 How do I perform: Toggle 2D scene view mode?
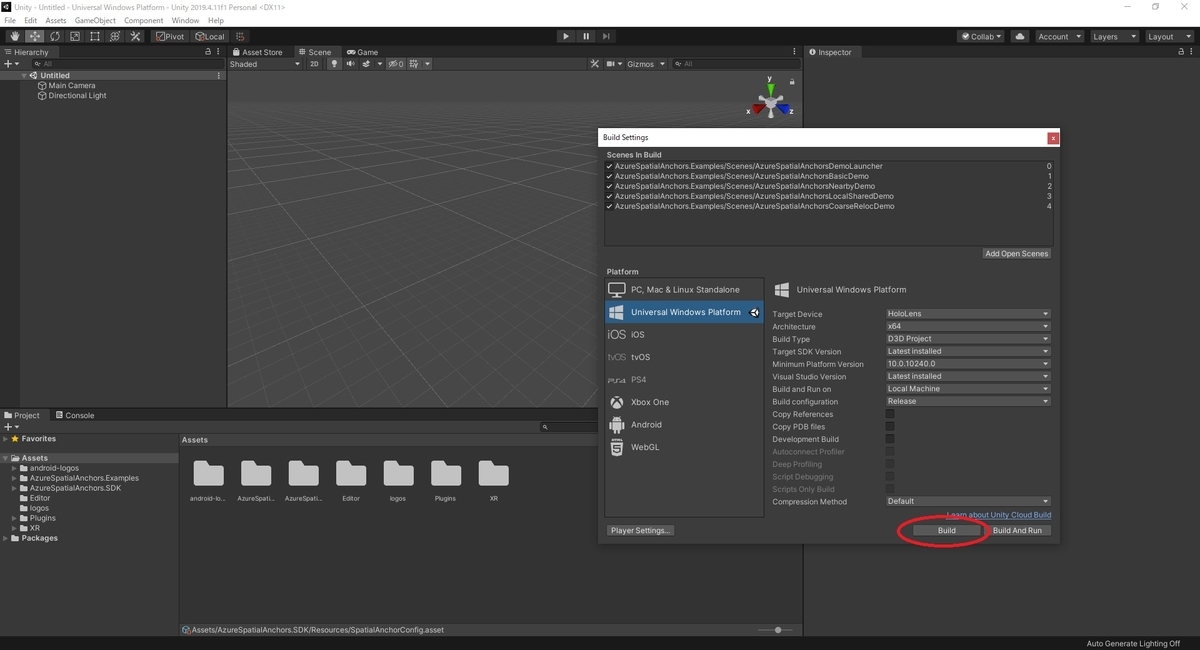click(314, 64)
